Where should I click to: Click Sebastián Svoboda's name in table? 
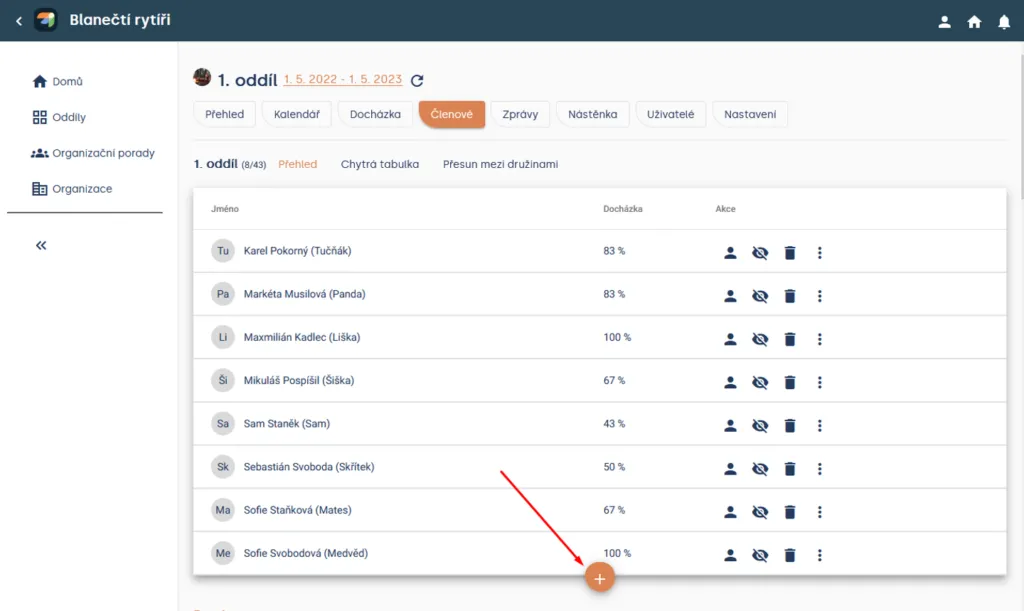point(309,467)
